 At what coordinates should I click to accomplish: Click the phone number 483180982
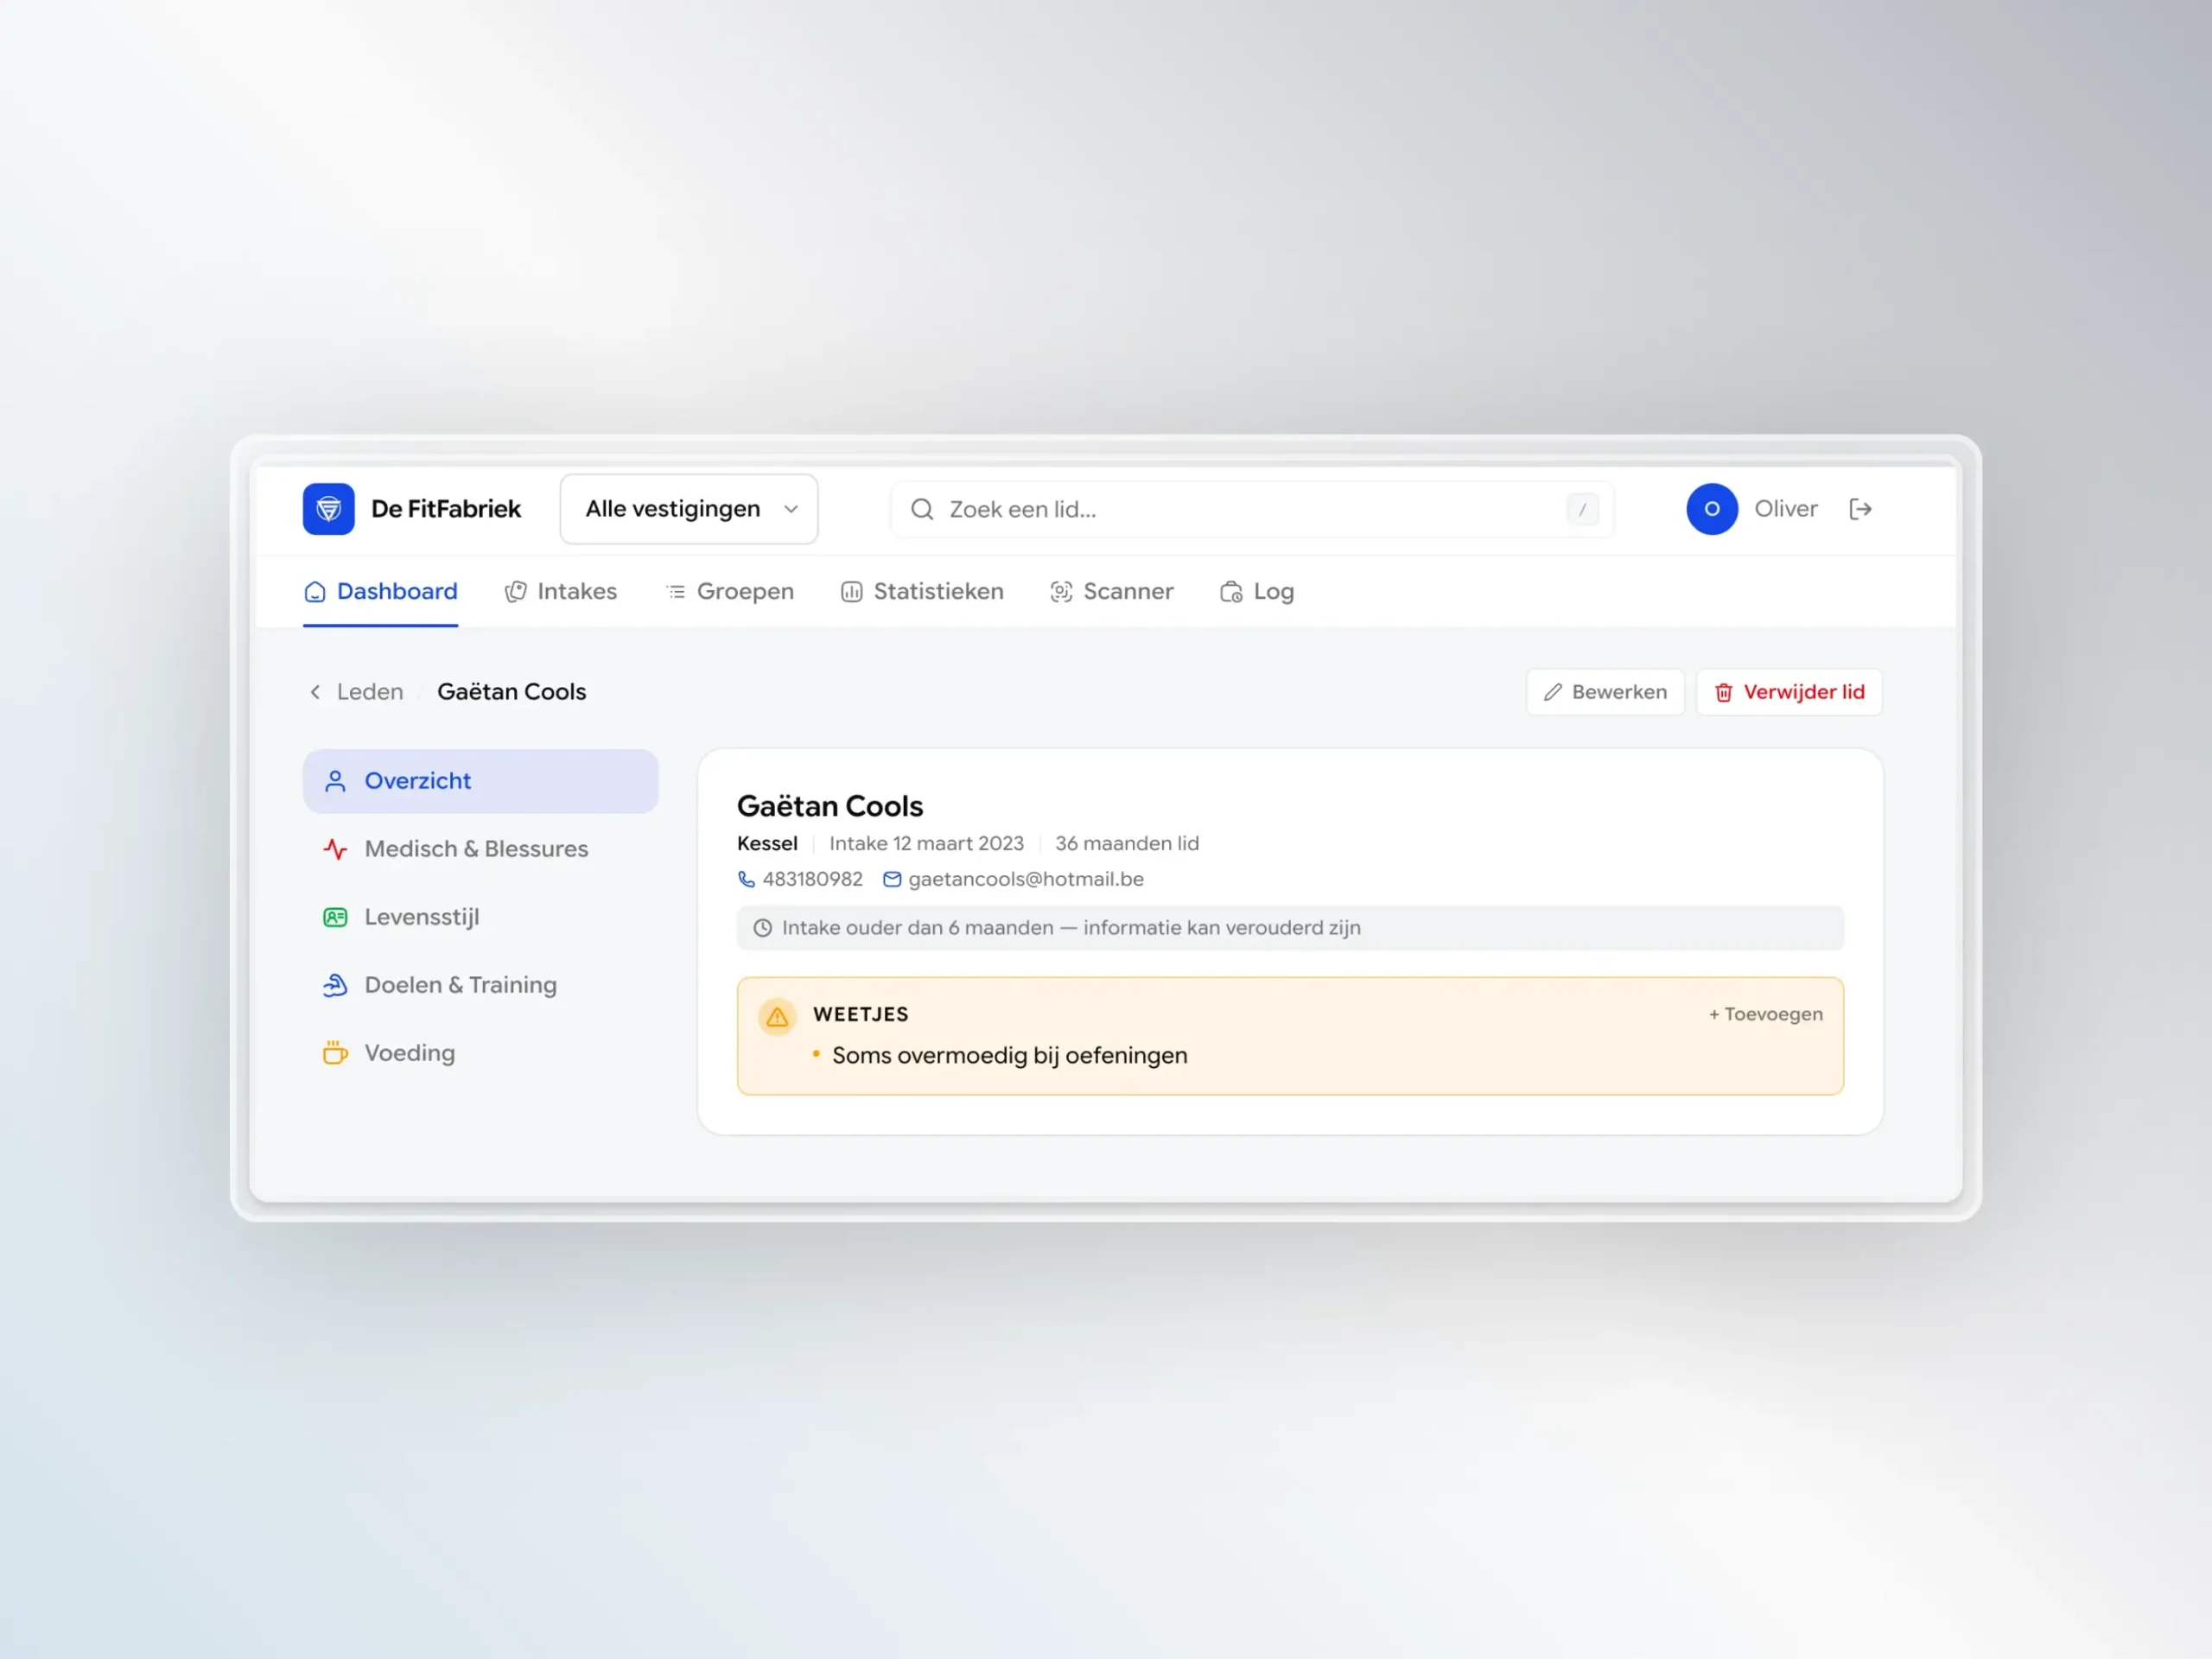click(812, 879)
